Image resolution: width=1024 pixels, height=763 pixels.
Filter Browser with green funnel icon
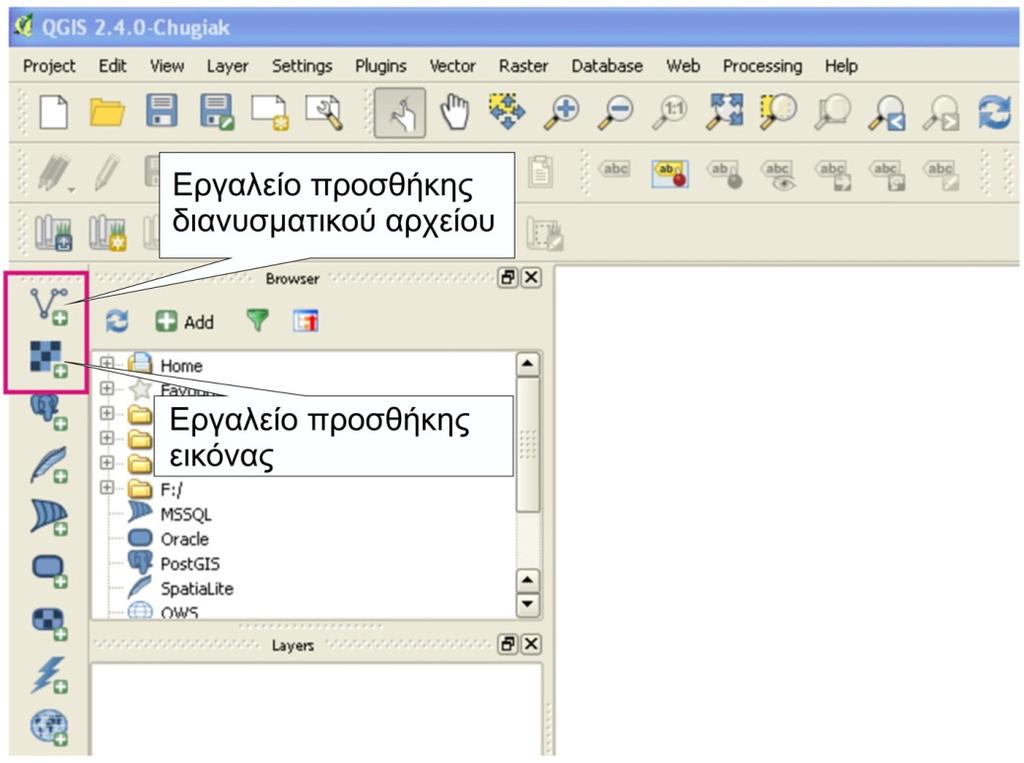point(257,320)
